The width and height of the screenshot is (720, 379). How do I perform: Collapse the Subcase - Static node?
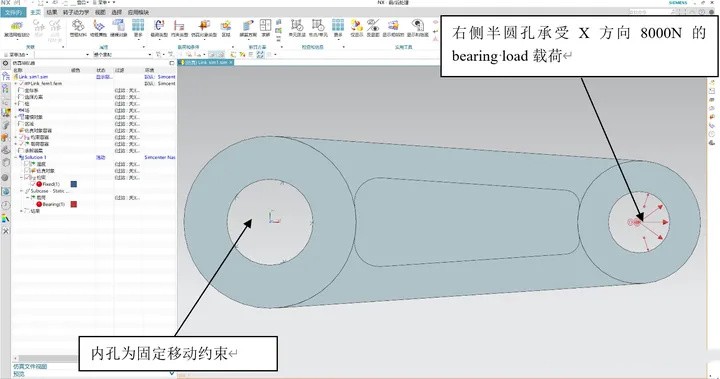(x=22, y=191)
